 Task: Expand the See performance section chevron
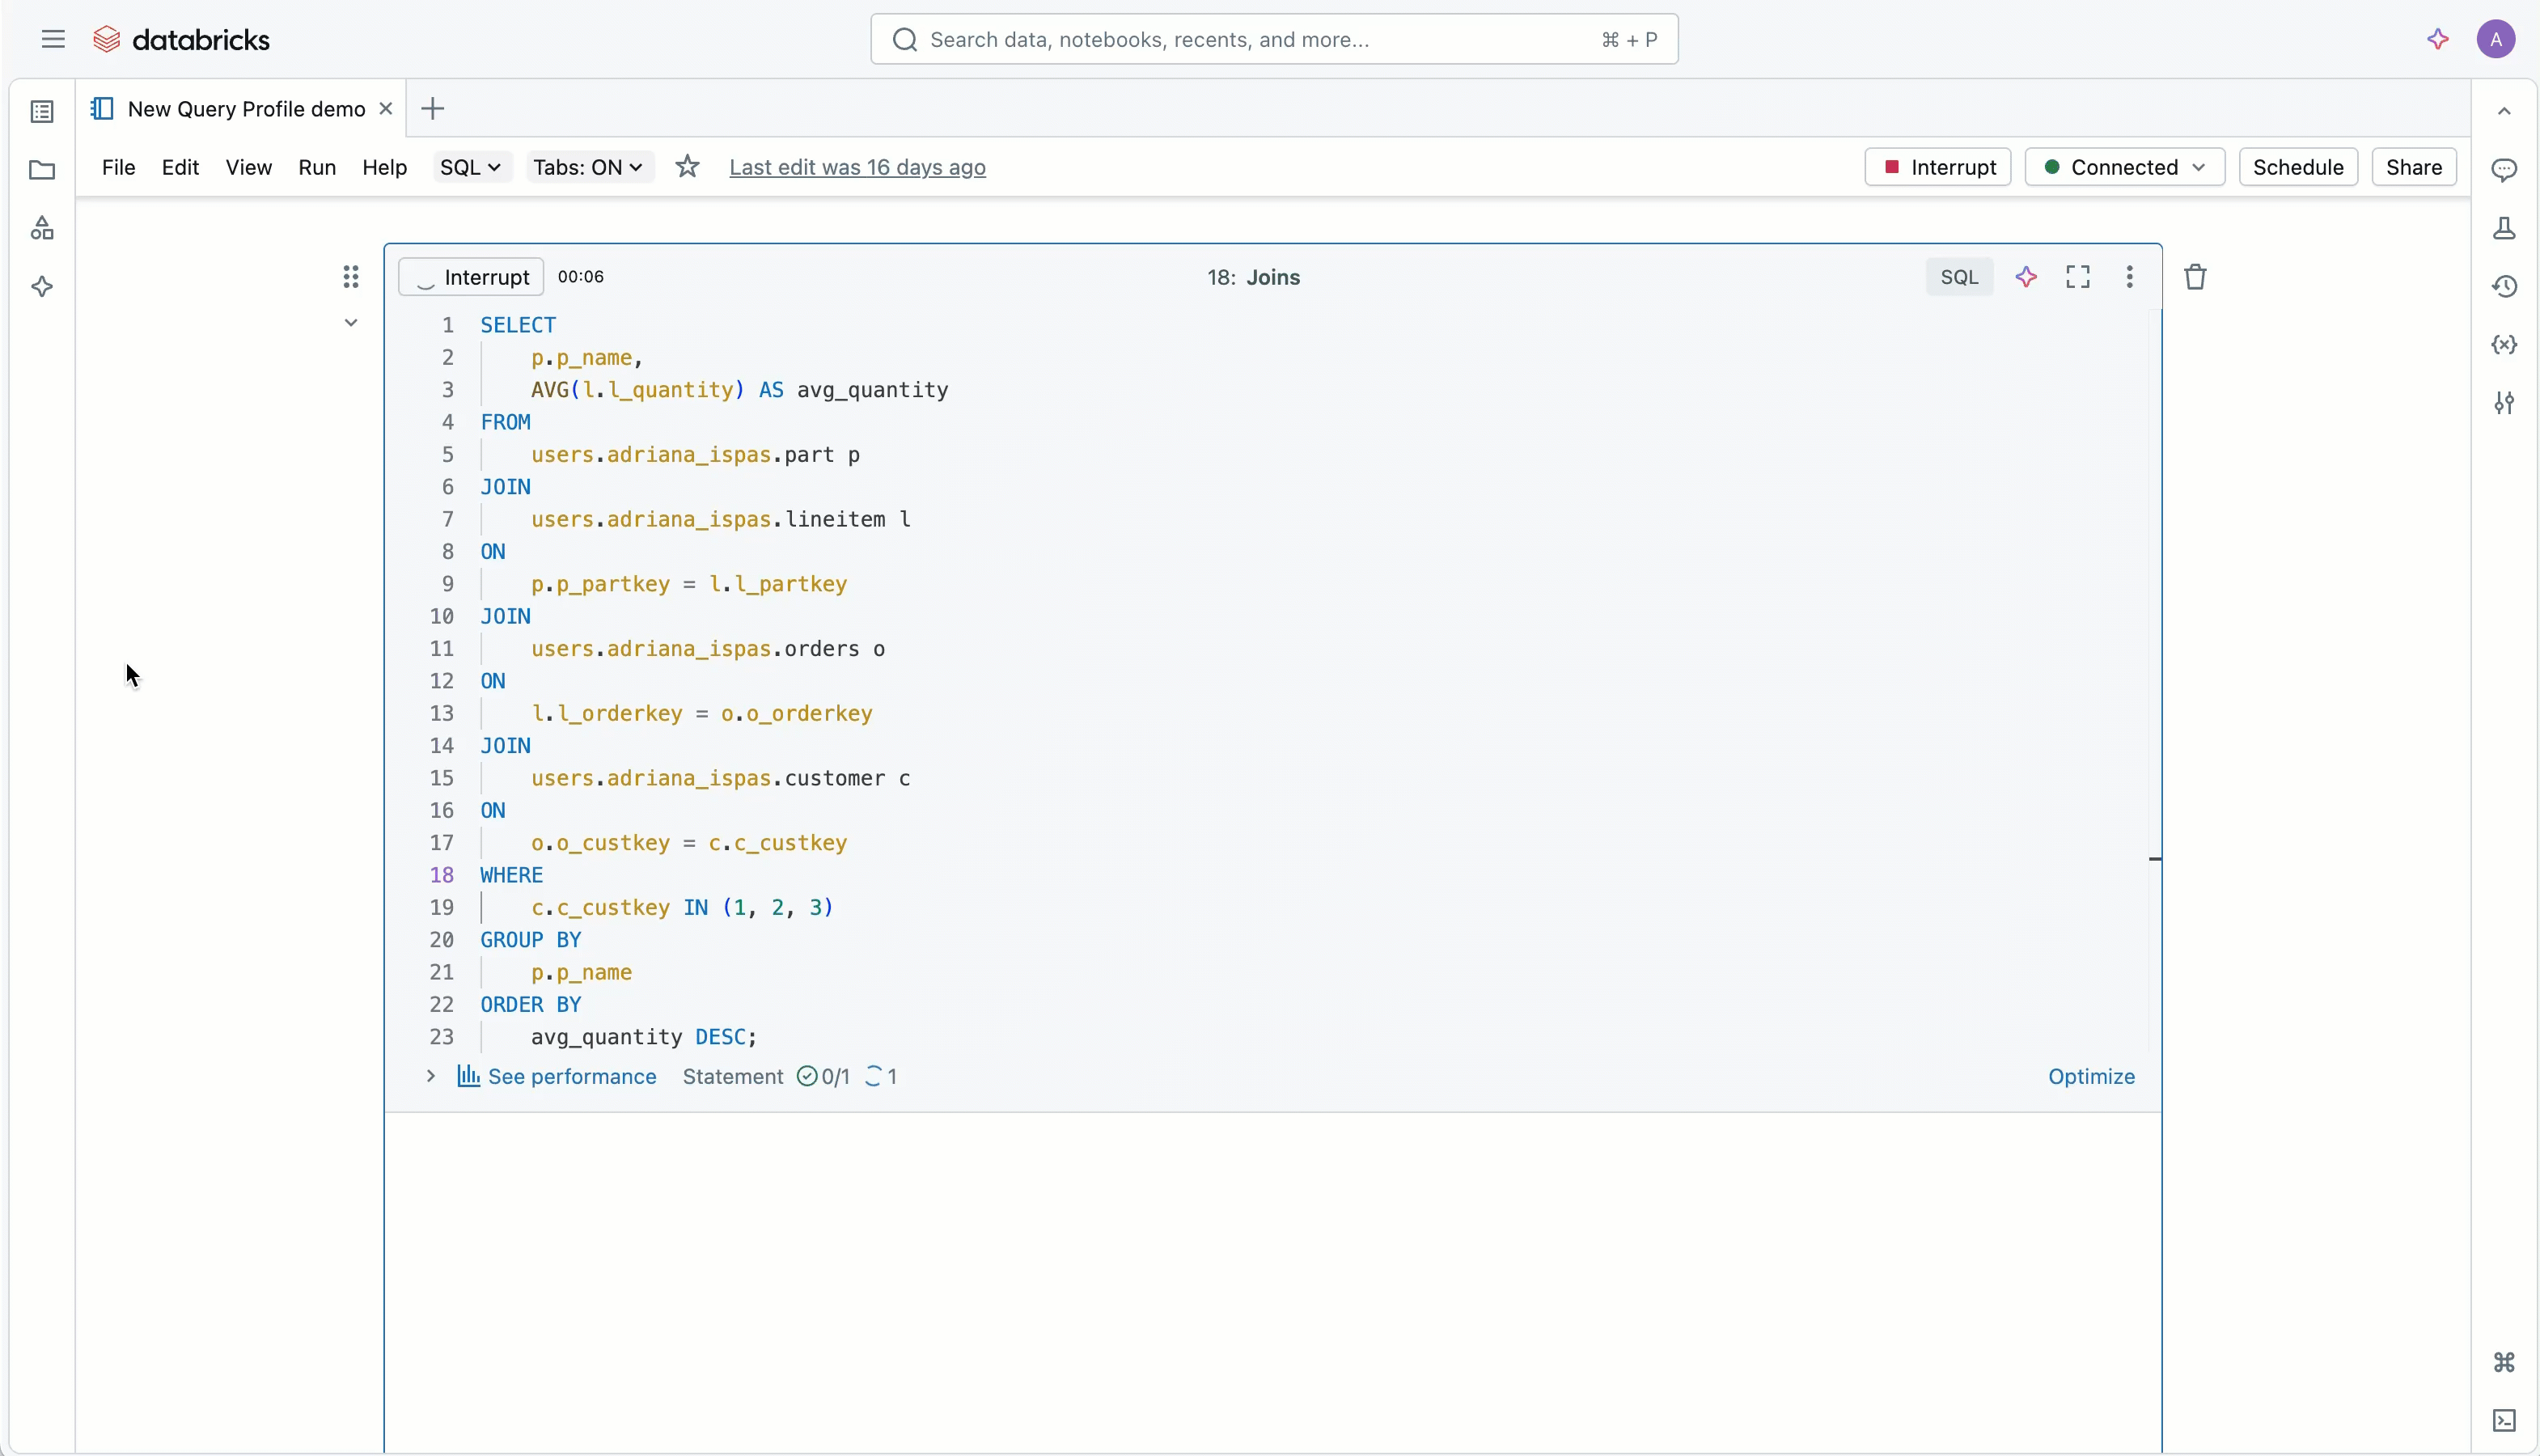(431, 1076)
